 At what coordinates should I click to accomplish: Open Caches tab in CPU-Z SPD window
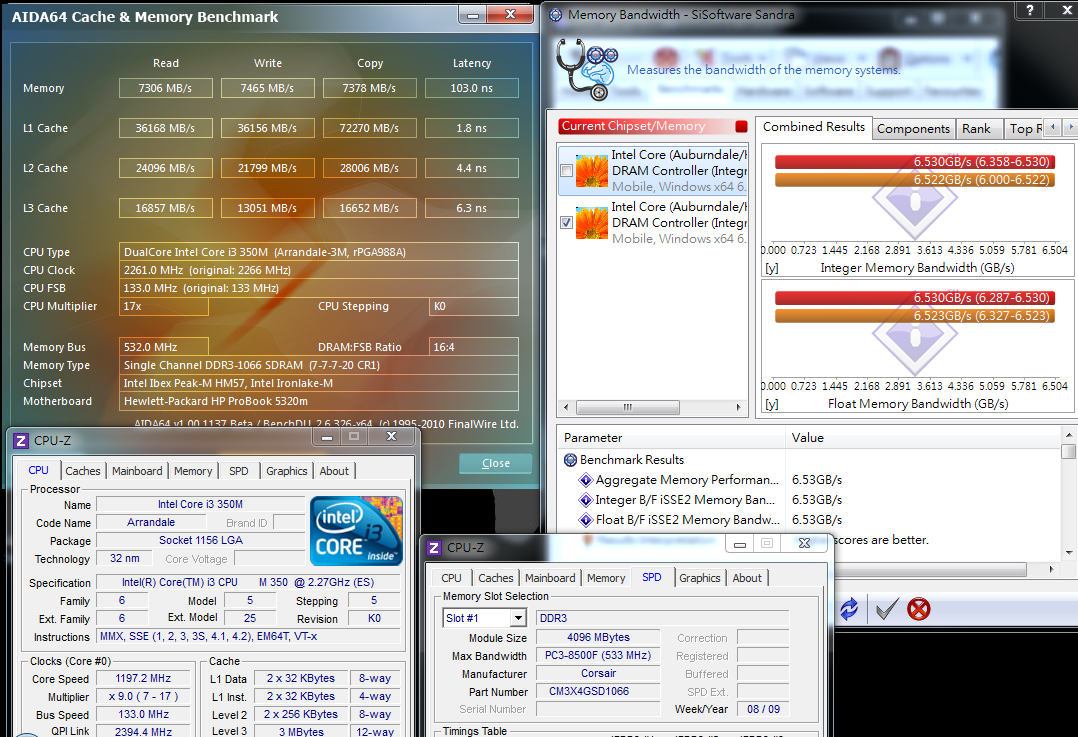496,578
